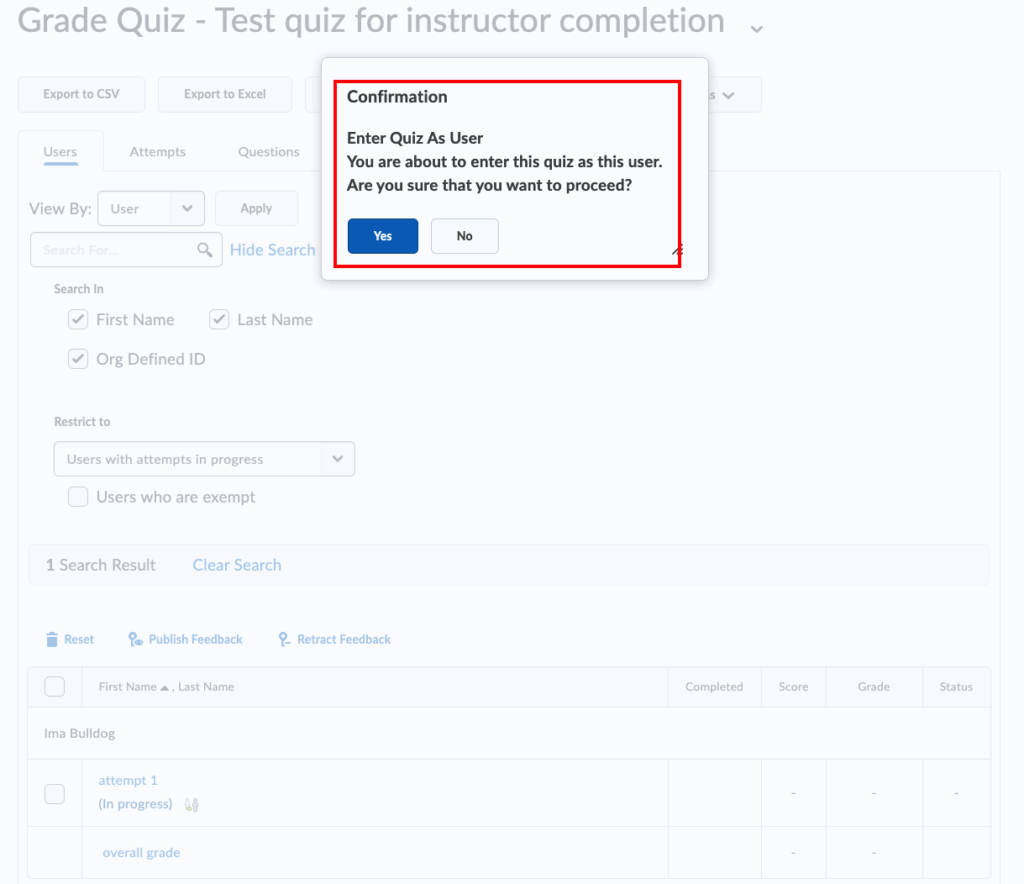Uncheck the First Name checkbox
Viewport: 1024px width, 884px height.
click(78, 320)
